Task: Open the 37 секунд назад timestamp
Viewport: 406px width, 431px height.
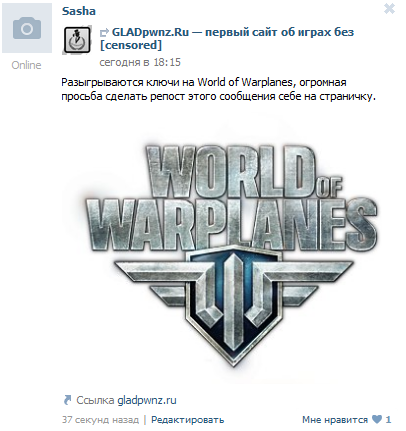Action: (x=100, y=420)
